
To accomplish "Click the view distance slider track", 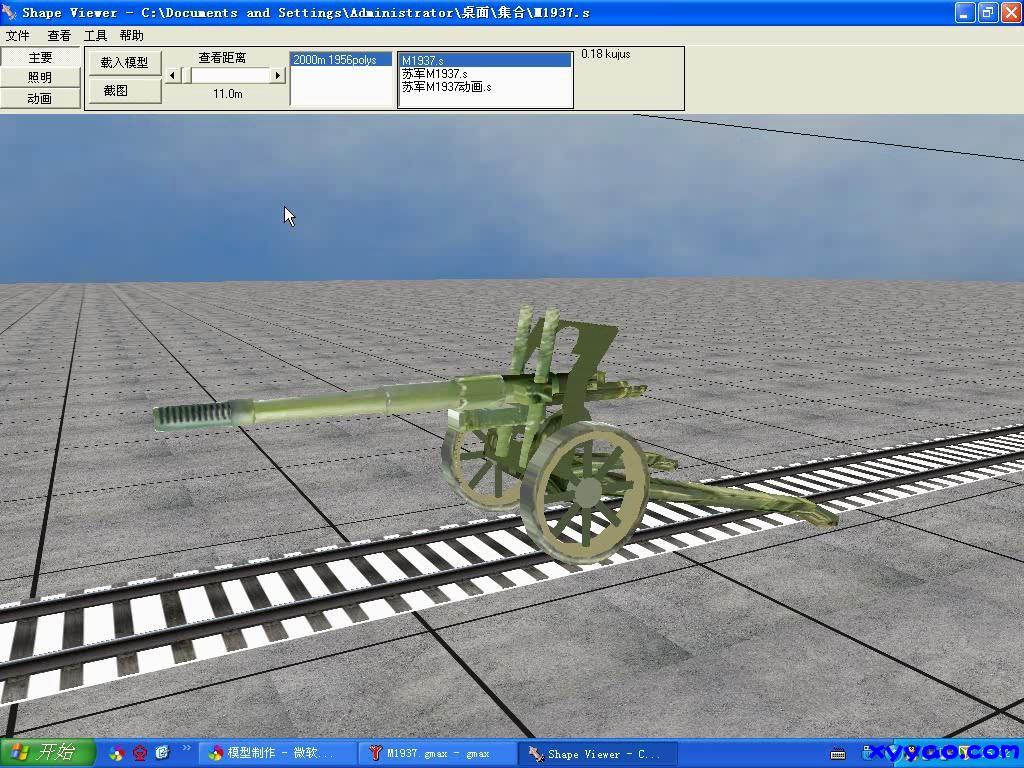I will point(225,75).
